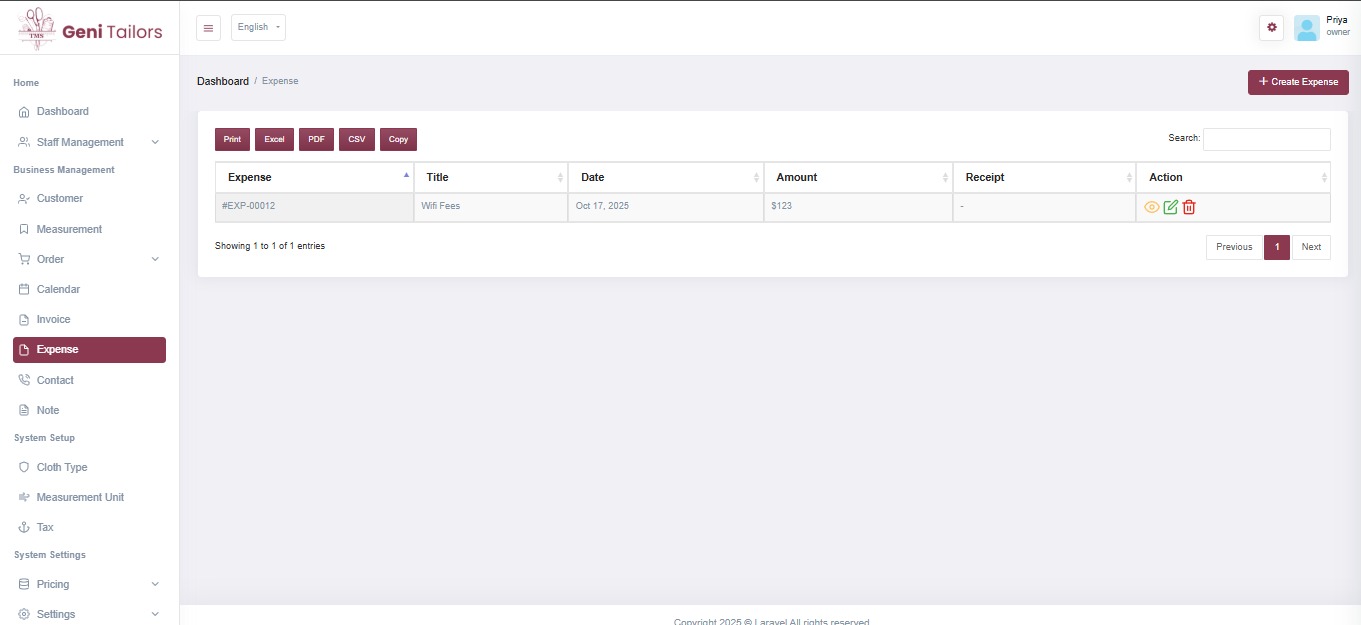Open the Customer page from sidebar

(59, 198)
